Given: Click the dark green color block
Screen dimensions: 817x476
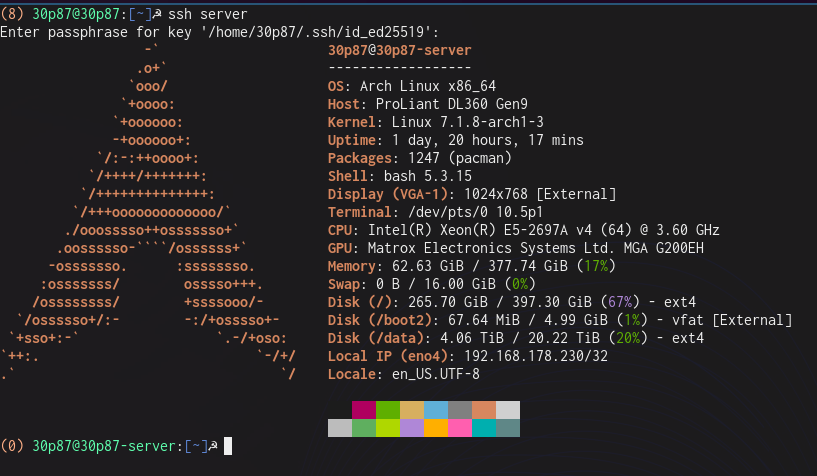Looking at the screenshot, I should click(388, 410).
